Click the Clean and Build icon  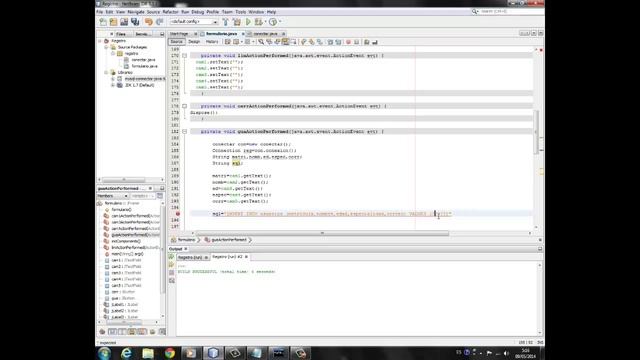(x=237, y=22)
